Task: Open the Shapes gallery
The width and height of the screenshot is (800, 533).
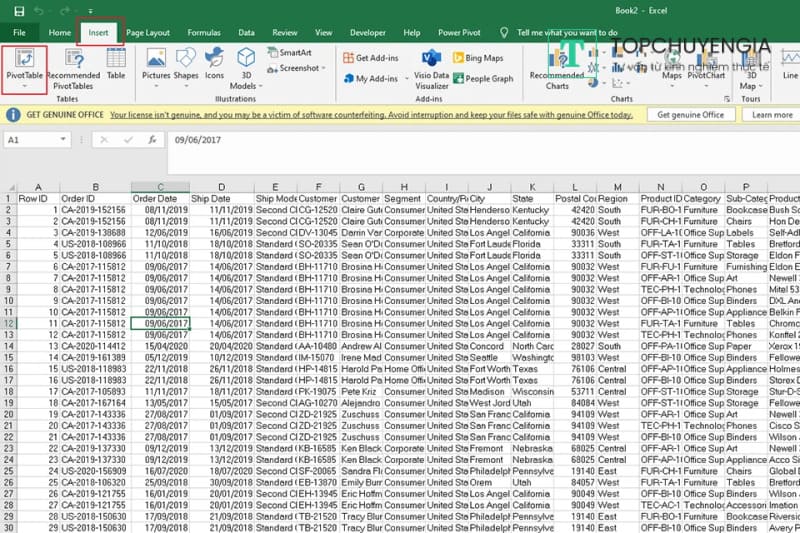Action: click(x=186, y=62)
